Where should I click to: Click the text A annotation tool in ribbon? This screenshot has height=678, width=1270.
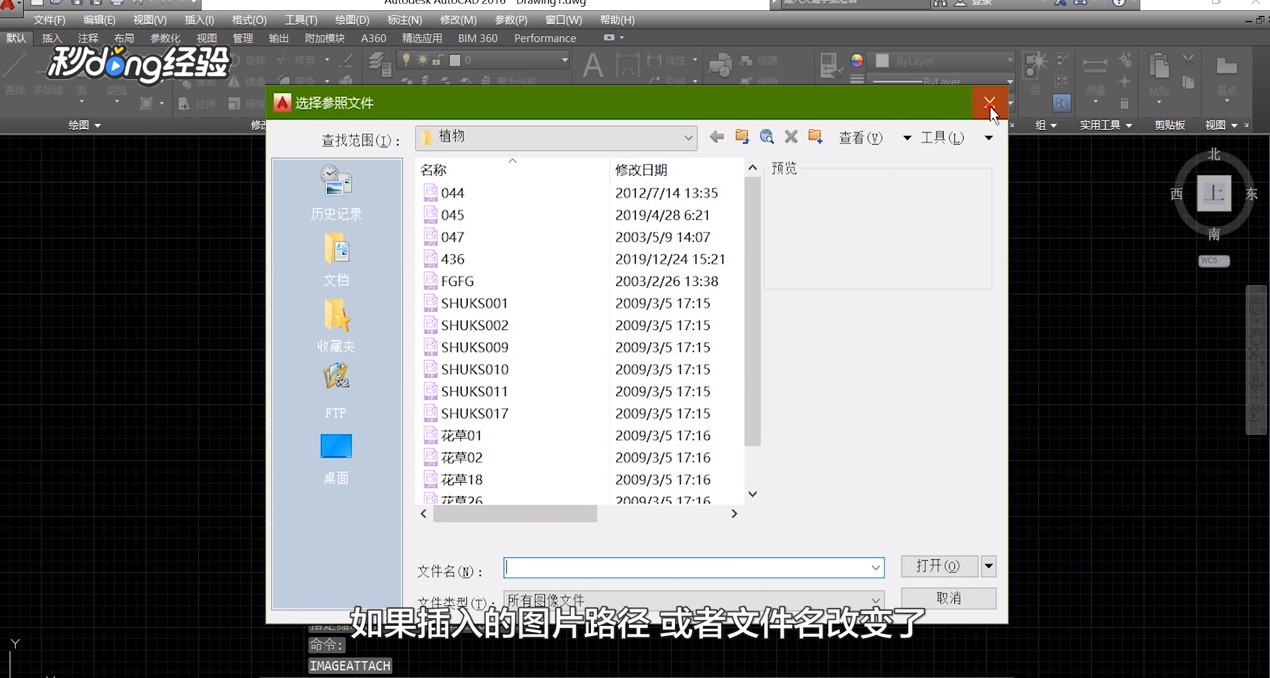click(593, 66)
